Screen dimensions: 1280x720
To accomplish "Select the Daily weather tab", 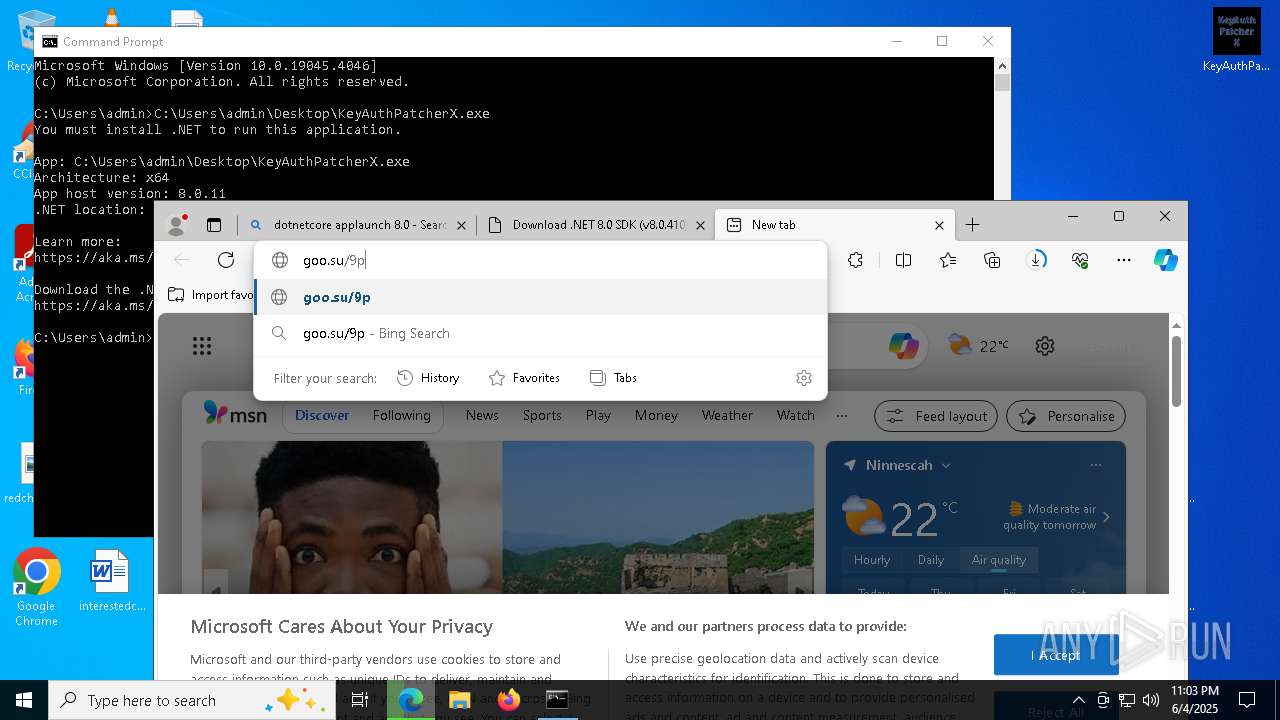I will coord(931,560).
